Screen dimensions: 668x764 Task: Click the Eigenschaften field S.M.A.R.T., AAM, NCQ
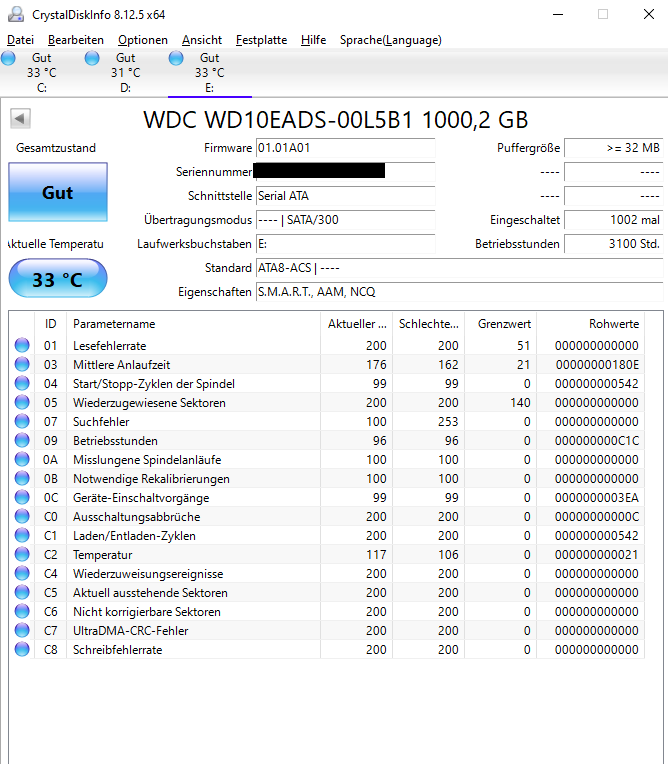tap(459, 292)
